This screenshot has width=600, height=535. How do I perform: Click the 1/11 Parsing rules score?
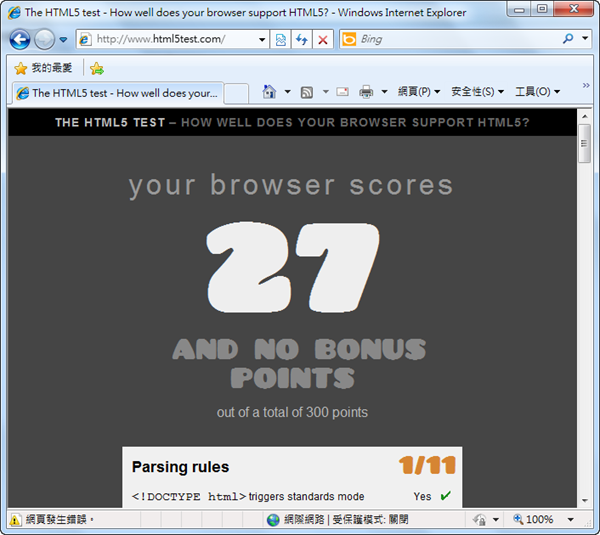[x=427, y=465]
